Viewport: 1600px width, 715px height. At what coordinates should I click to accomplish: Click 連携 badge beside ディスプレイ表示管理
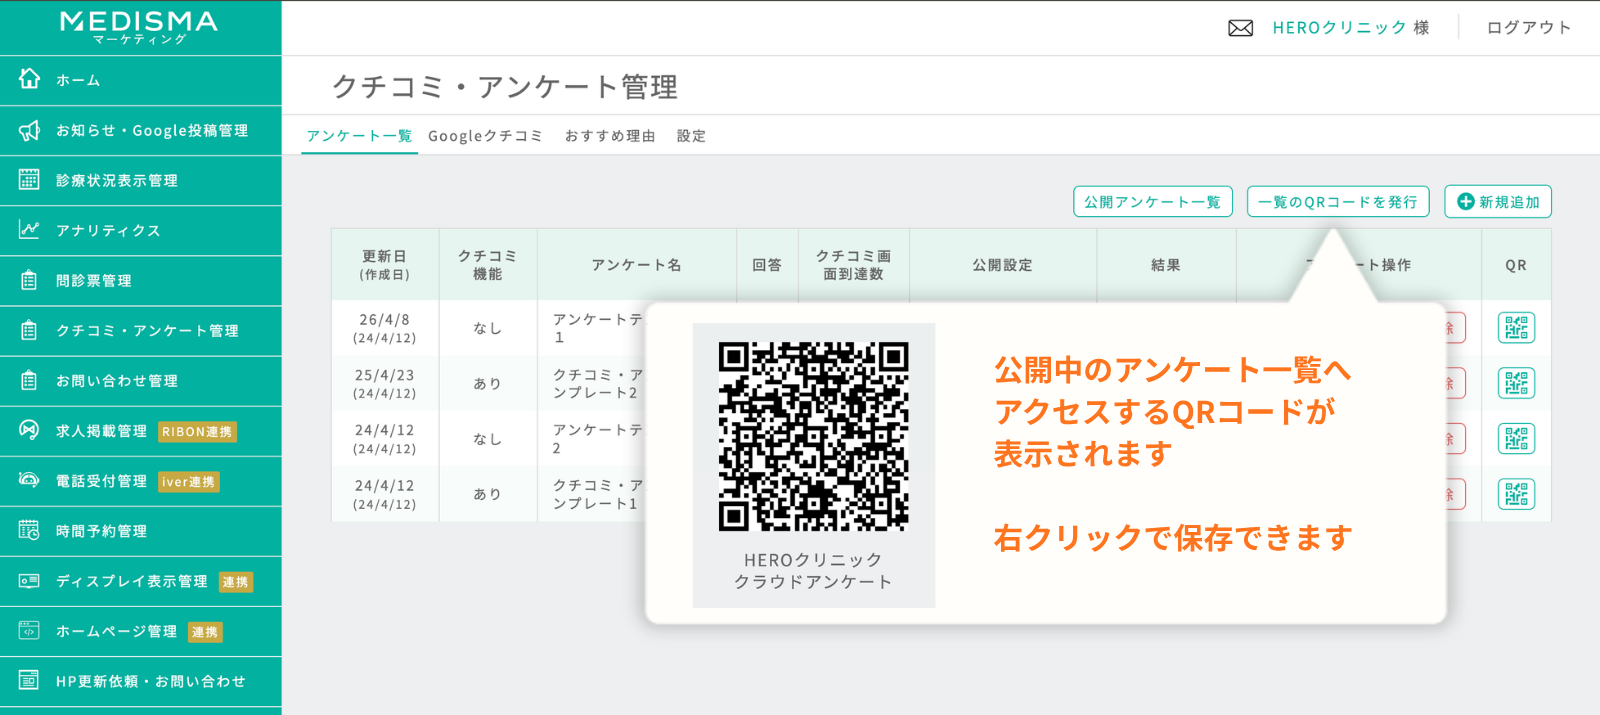pyautogui.click(x=236, y=582)
